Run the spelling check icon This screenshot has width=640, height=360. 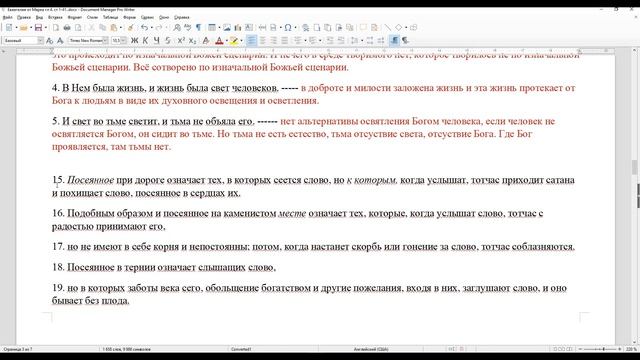188,28
